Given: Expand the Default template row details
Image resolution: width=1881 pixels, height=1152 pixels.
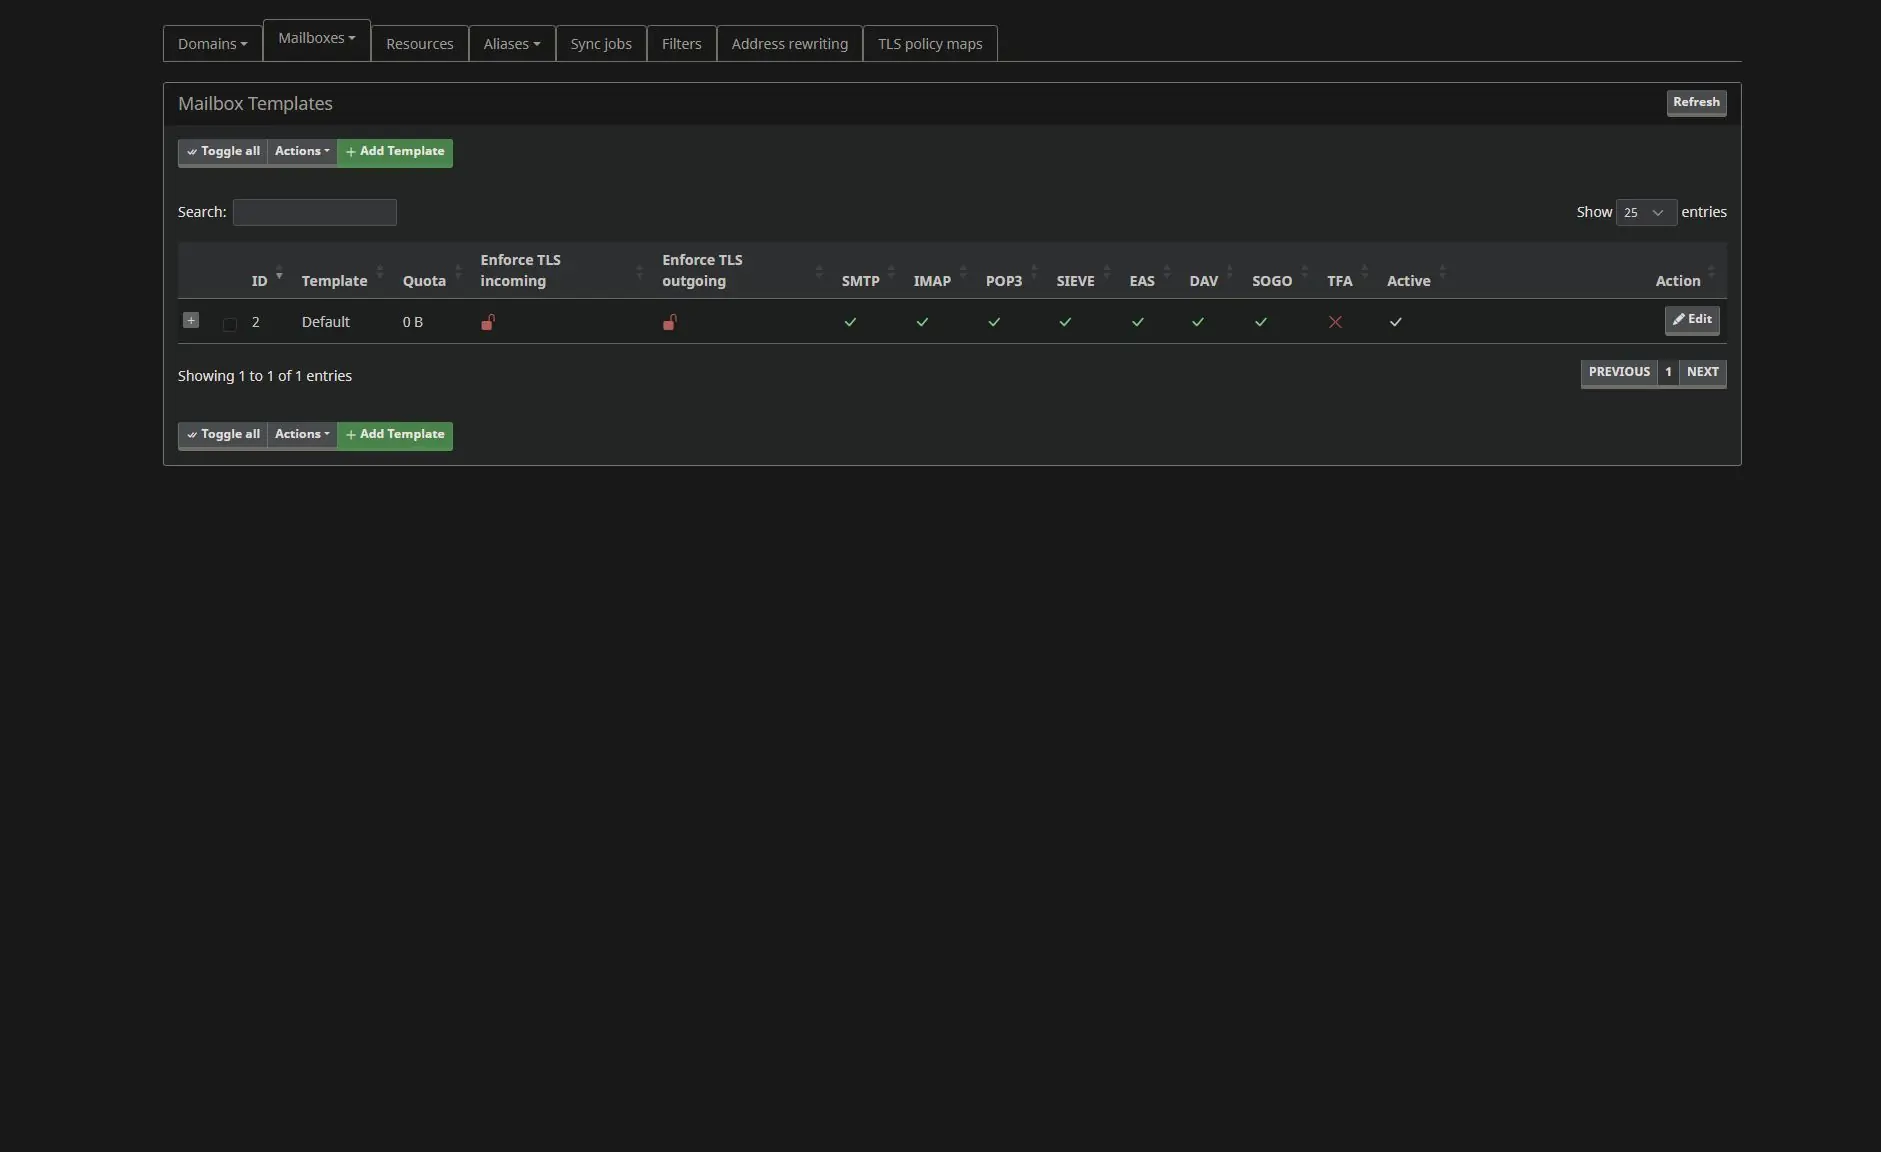Looking at the screenshot, I should coord(191,321).
